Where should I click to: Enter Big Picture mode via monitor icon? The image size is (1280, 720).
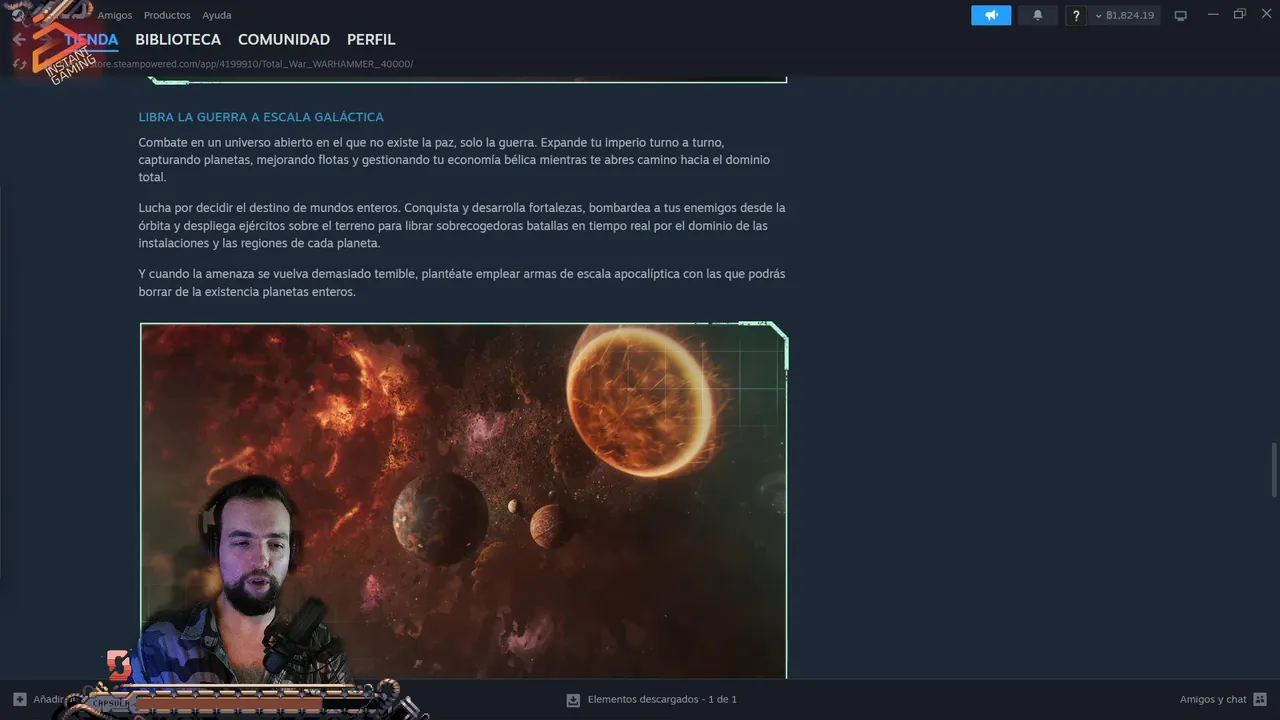(1181, 15)
